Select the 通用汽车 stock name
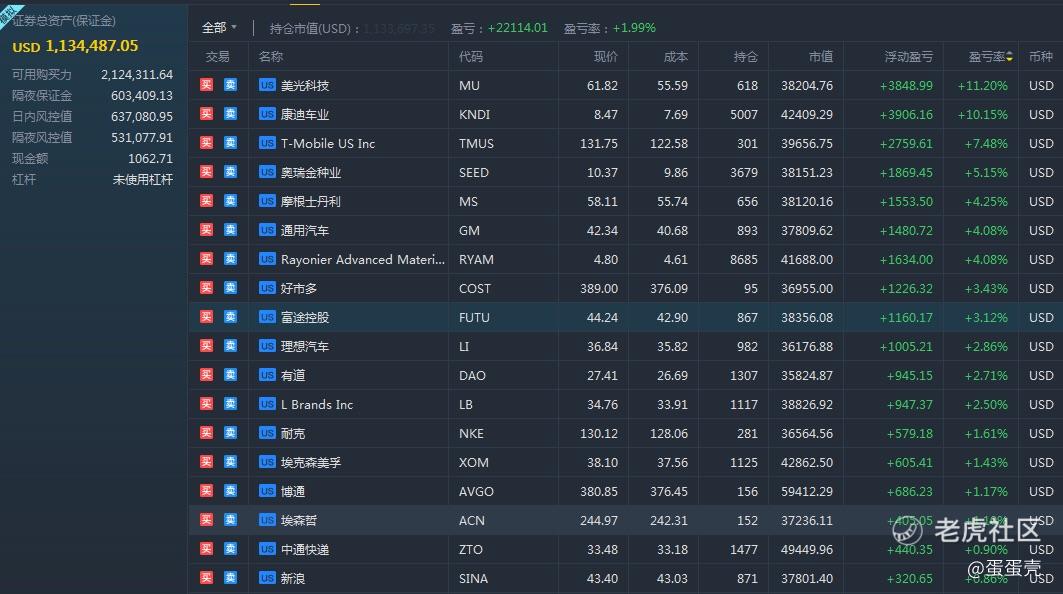Viewport: 1063px width, 594px height. [305, 231]
